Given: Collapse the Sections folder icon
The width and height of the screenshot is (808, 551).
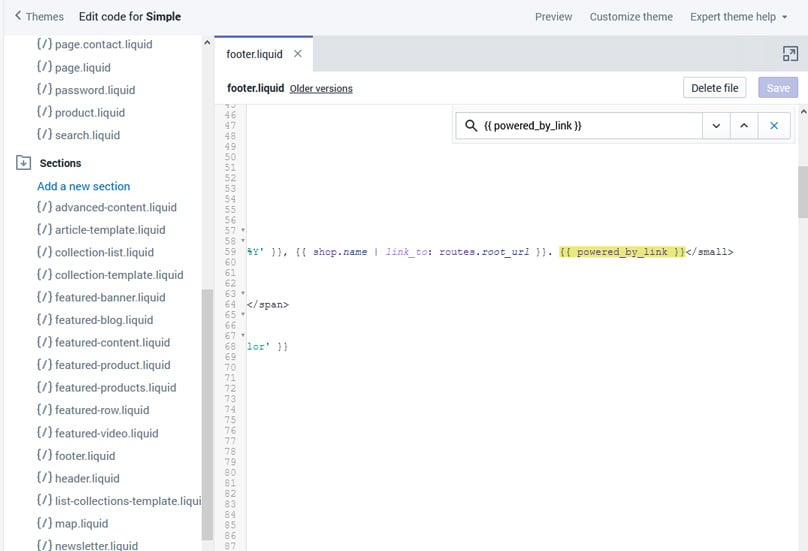Looking at the screenshot, I should click(23, 163).
